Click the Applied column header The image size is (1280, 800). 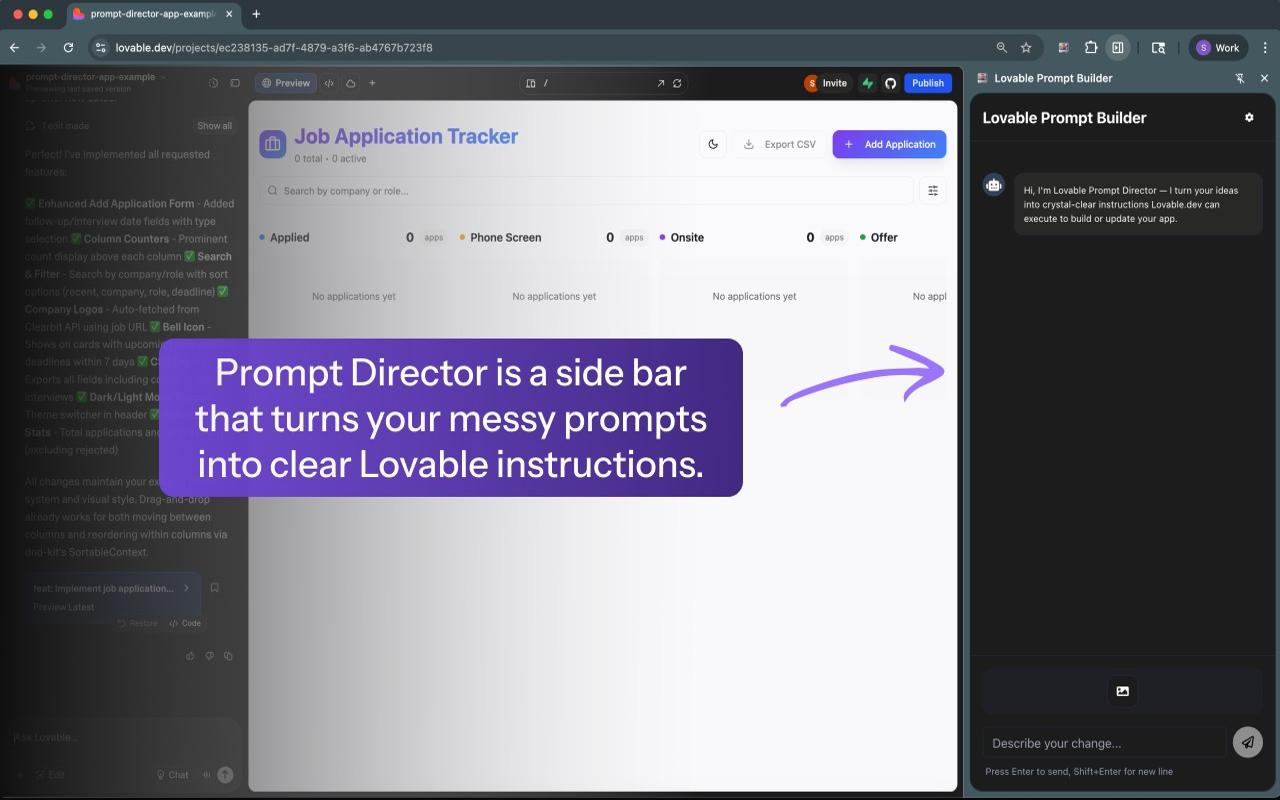pos(289,237)
